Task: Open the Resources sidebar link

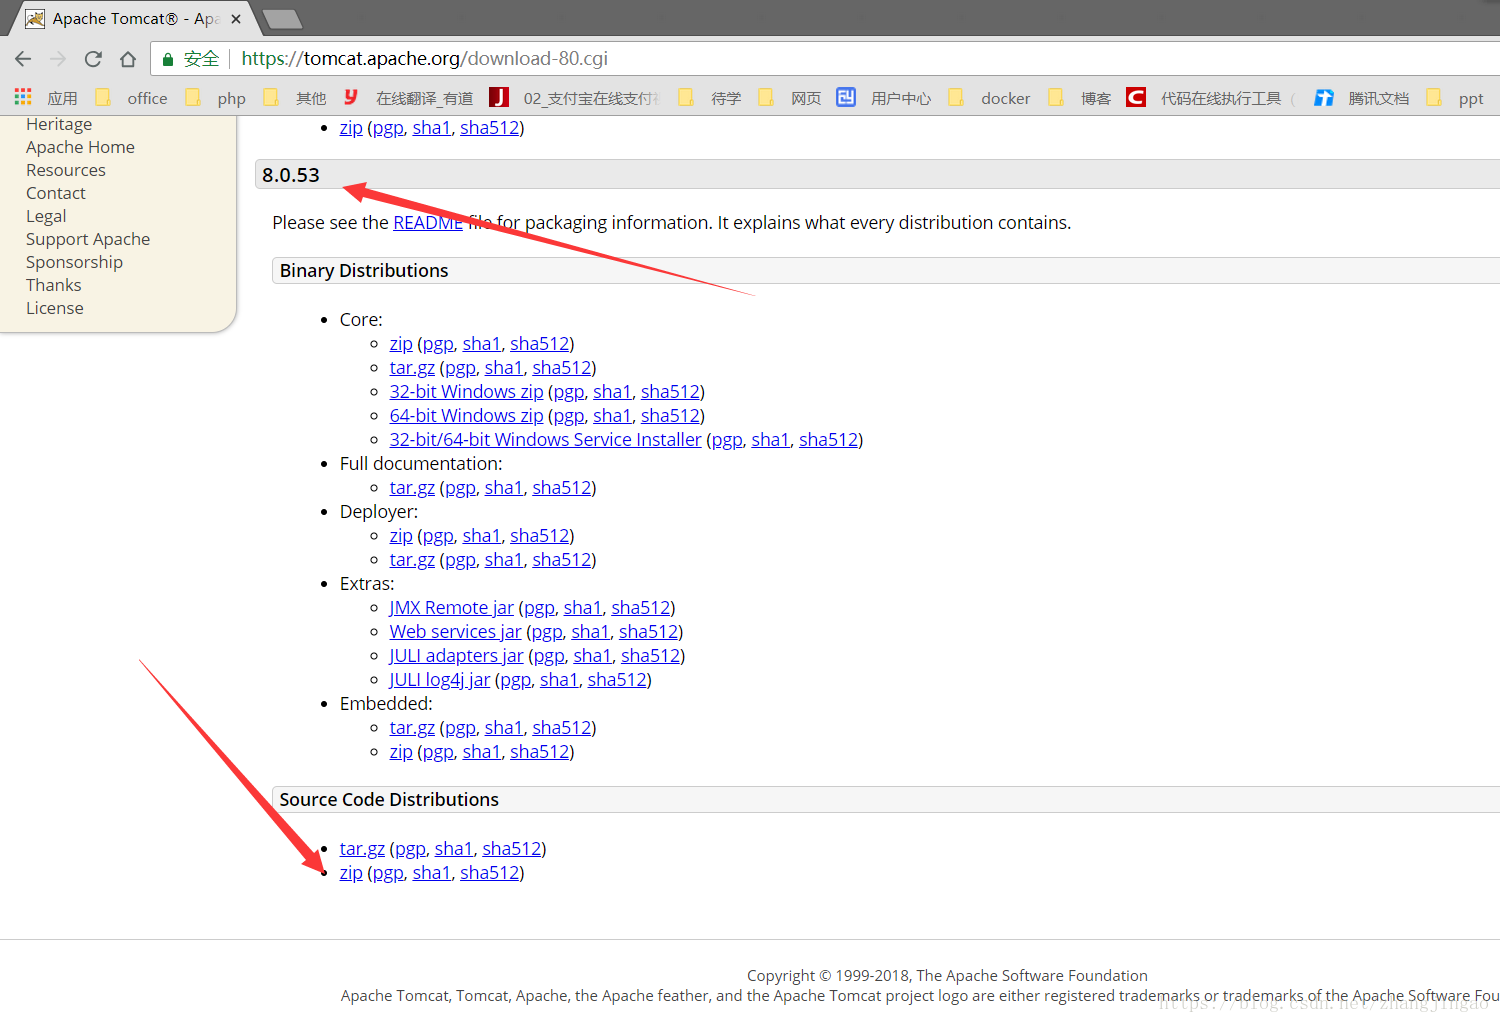Action: click(x=66, y=170)
